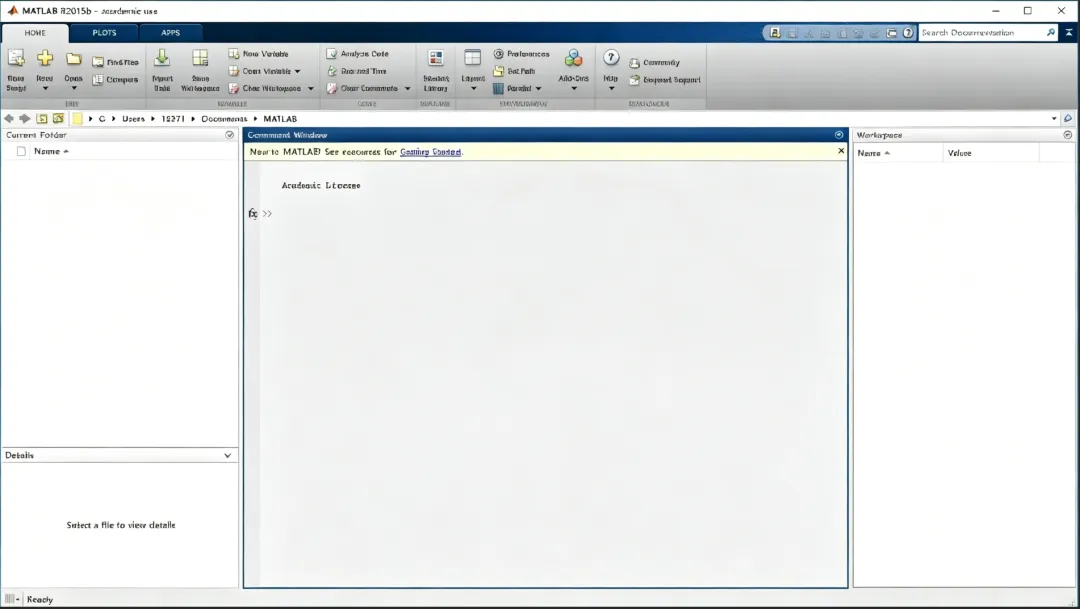The height and width of the screenshot is (609, 1080).
Task: Open the Parallel dropdown arrow
Action: click(539, 88)
